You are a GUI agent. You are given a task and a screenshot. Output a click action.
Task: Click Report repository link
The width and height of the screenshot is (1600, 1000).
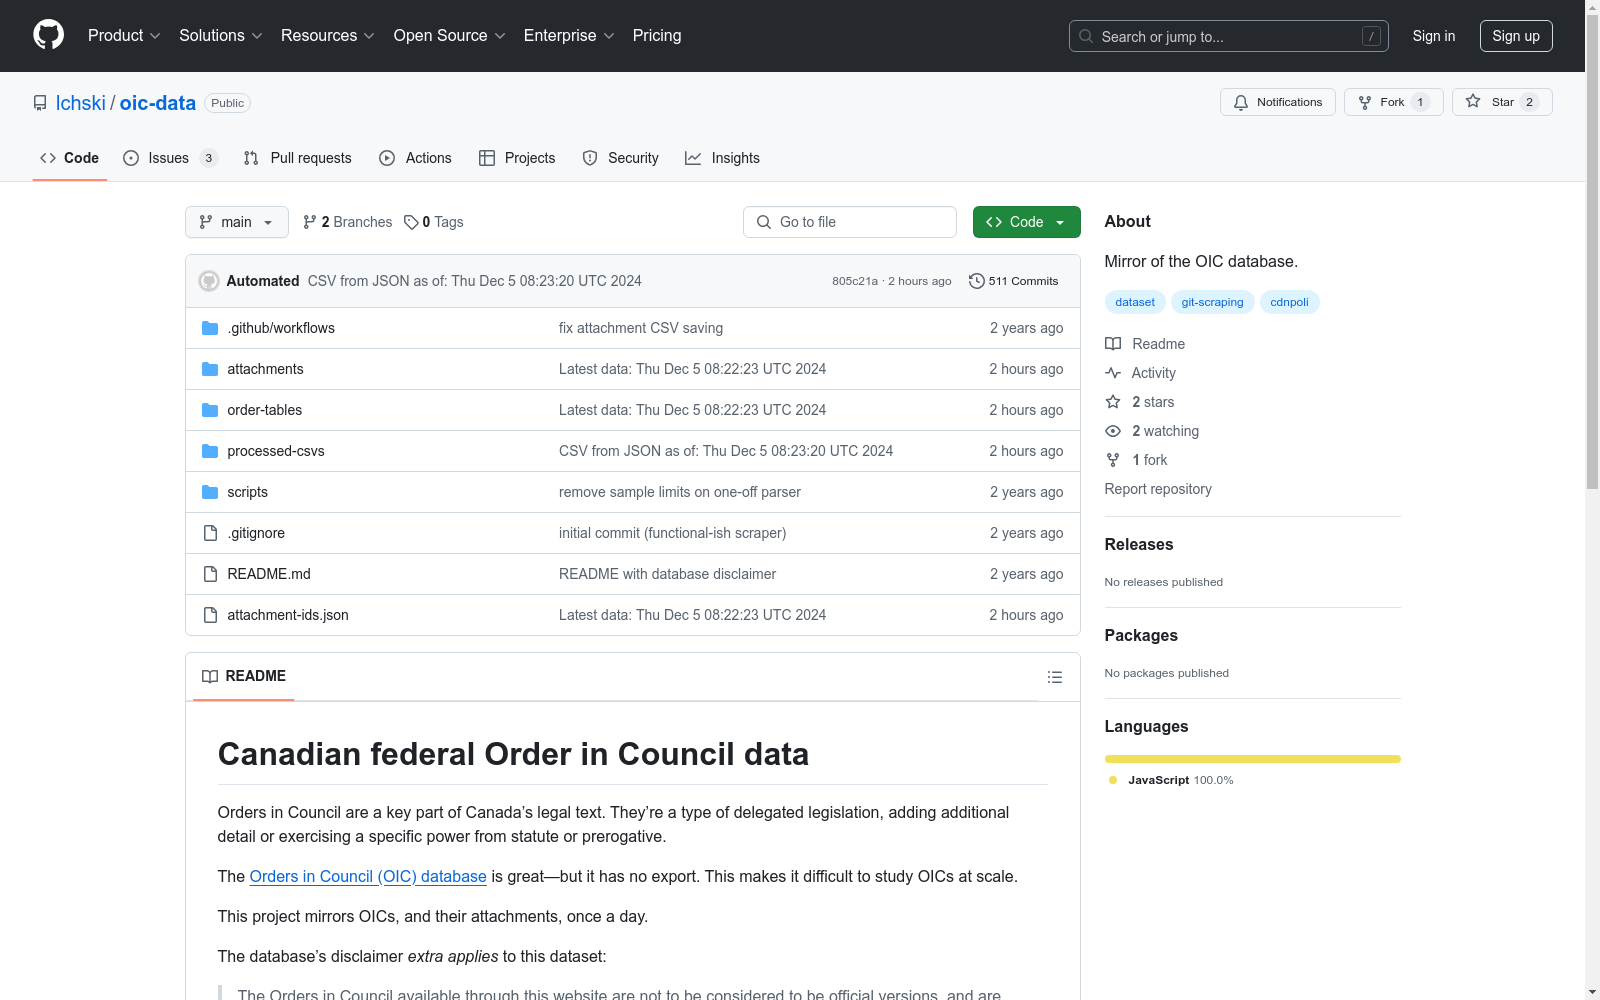(x=1158, y=489)
